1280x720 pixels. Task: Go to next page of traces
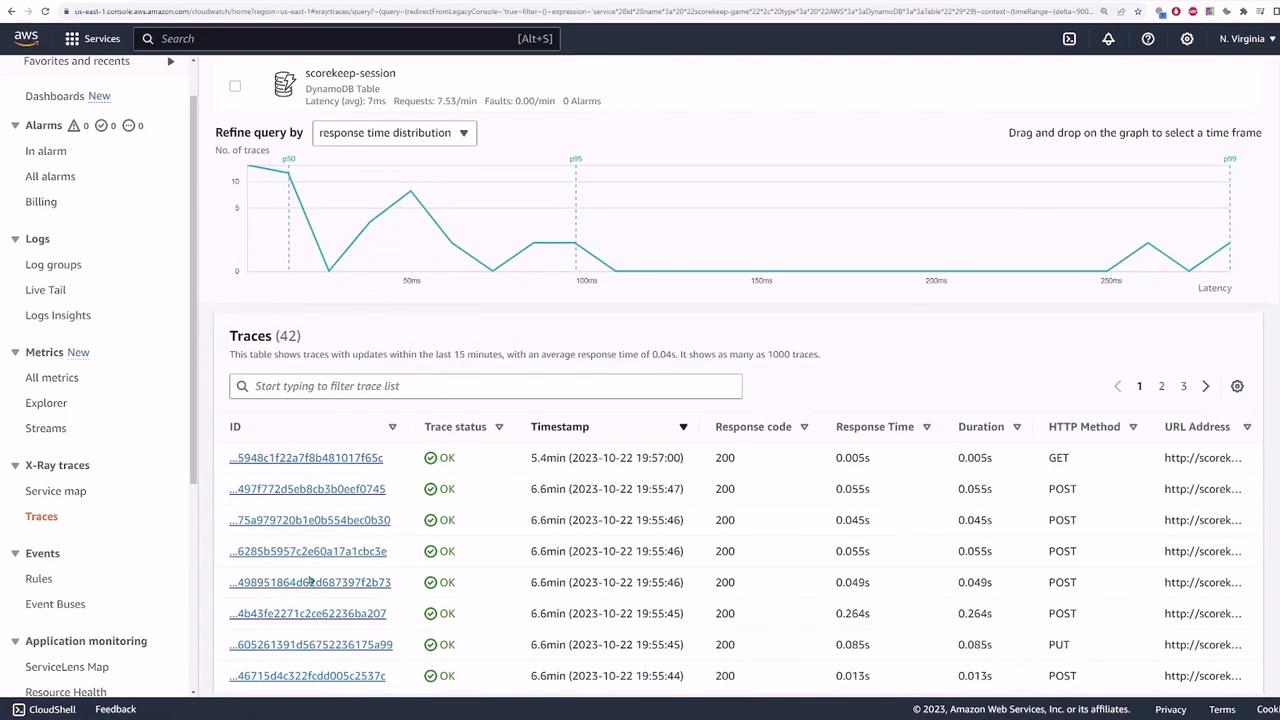point(1206,386)
